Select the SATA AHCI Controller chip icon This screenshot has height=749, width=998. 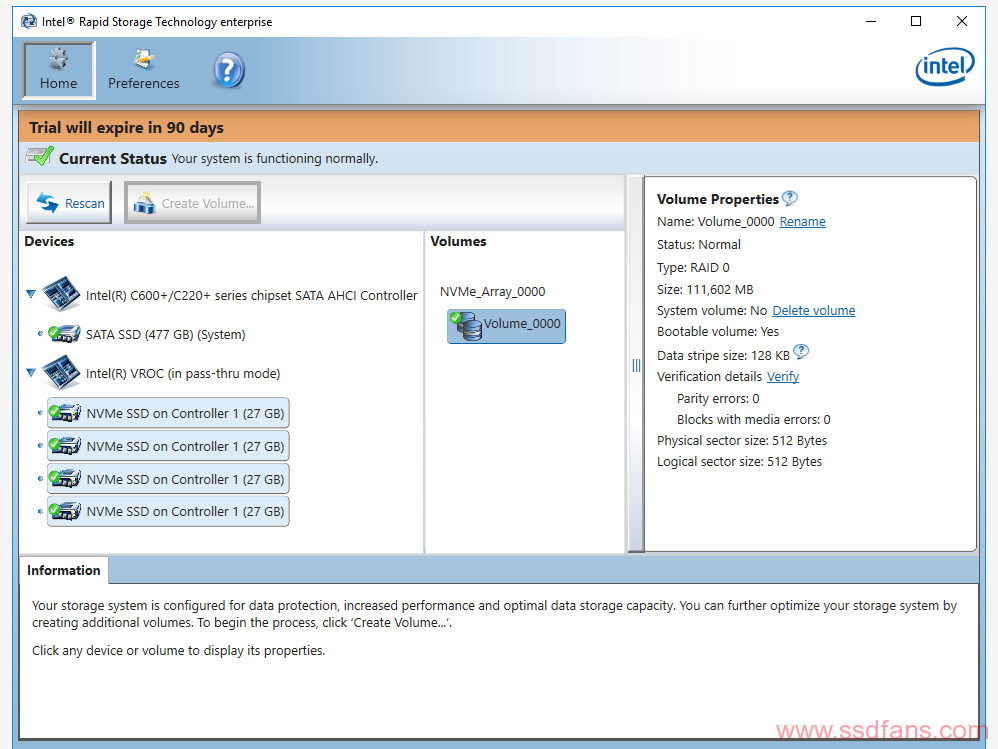[x=61, y=293]
